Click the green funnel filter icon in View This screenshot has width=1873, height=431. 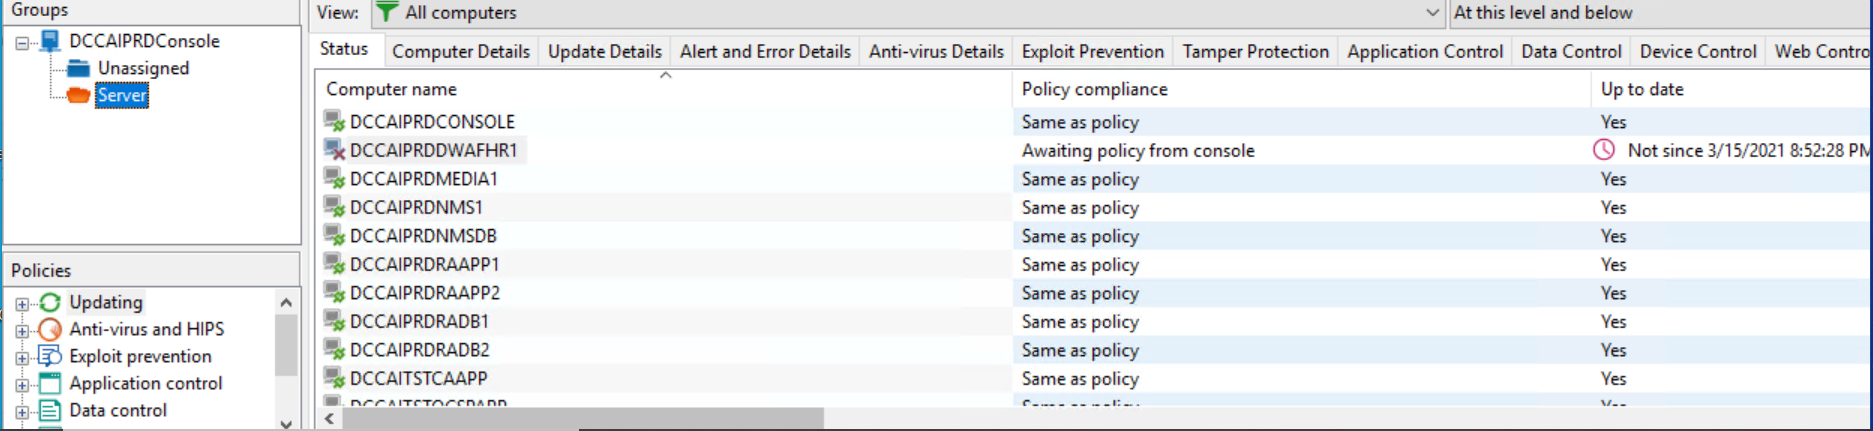(x=387, y=12)
